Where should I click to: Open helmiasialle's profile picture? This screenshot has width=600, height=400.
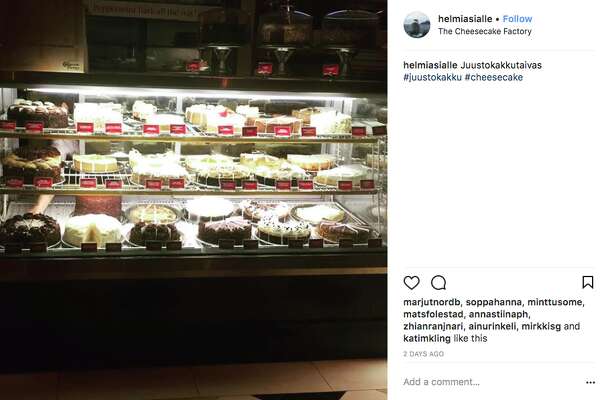[416, 25]
